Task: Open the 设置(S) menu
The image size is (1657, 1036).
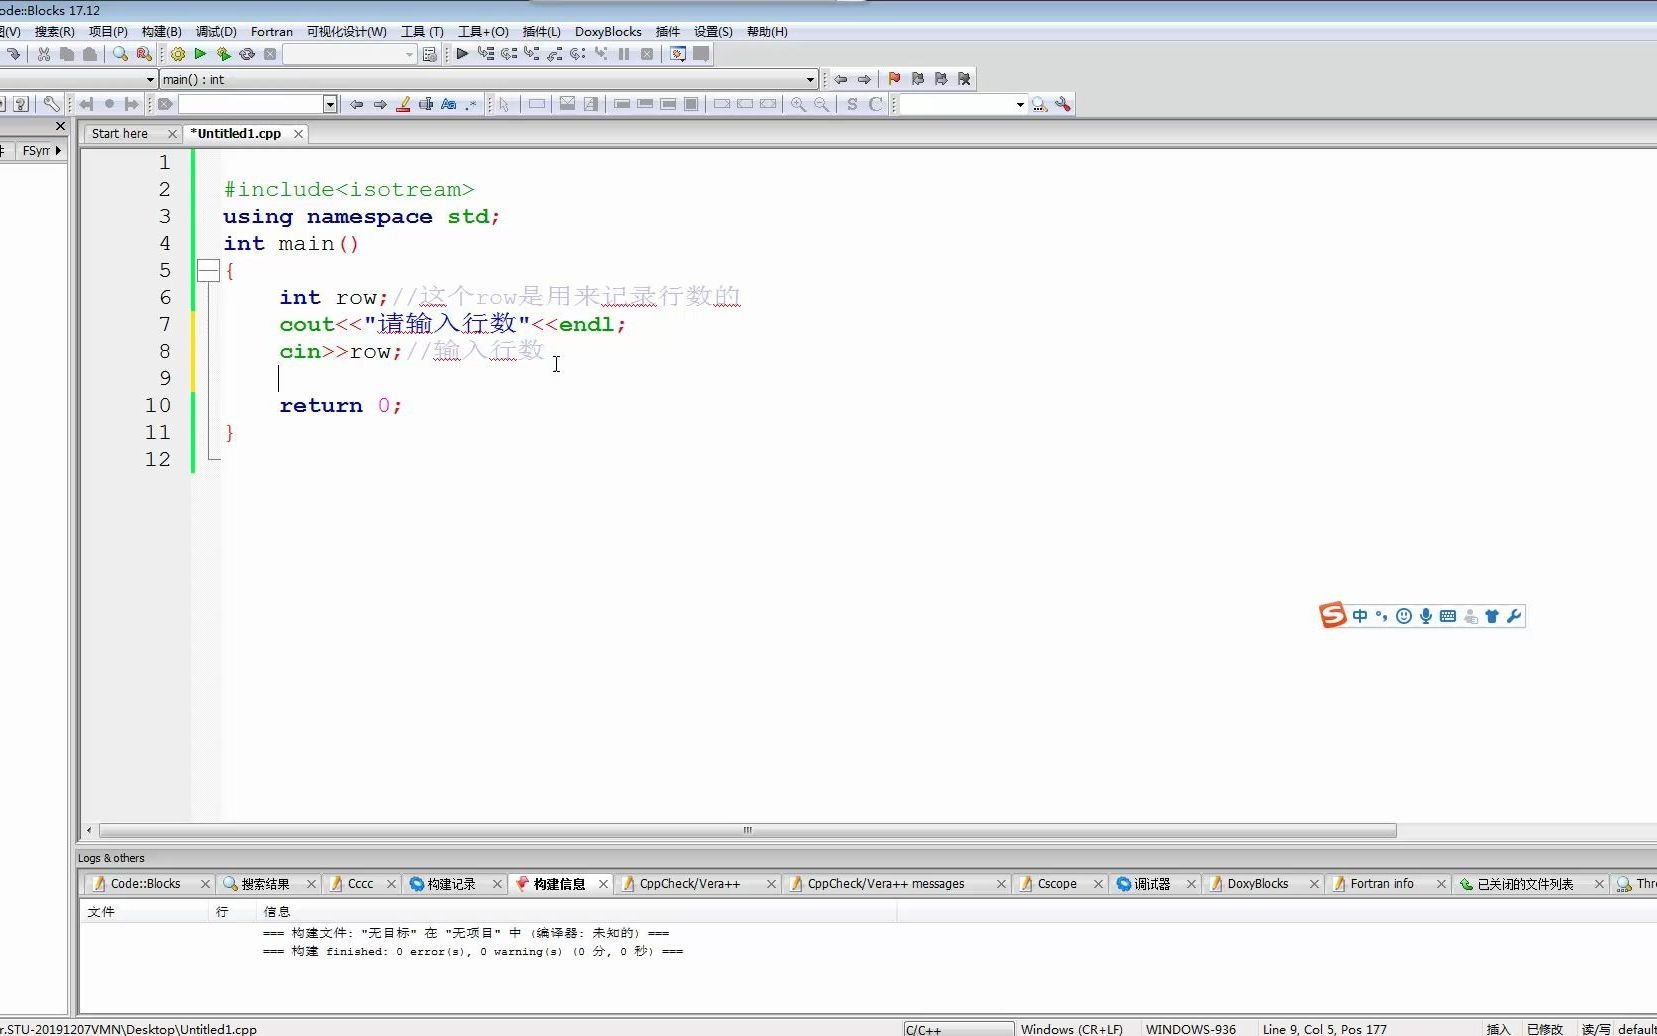Action: pos(712,31)
